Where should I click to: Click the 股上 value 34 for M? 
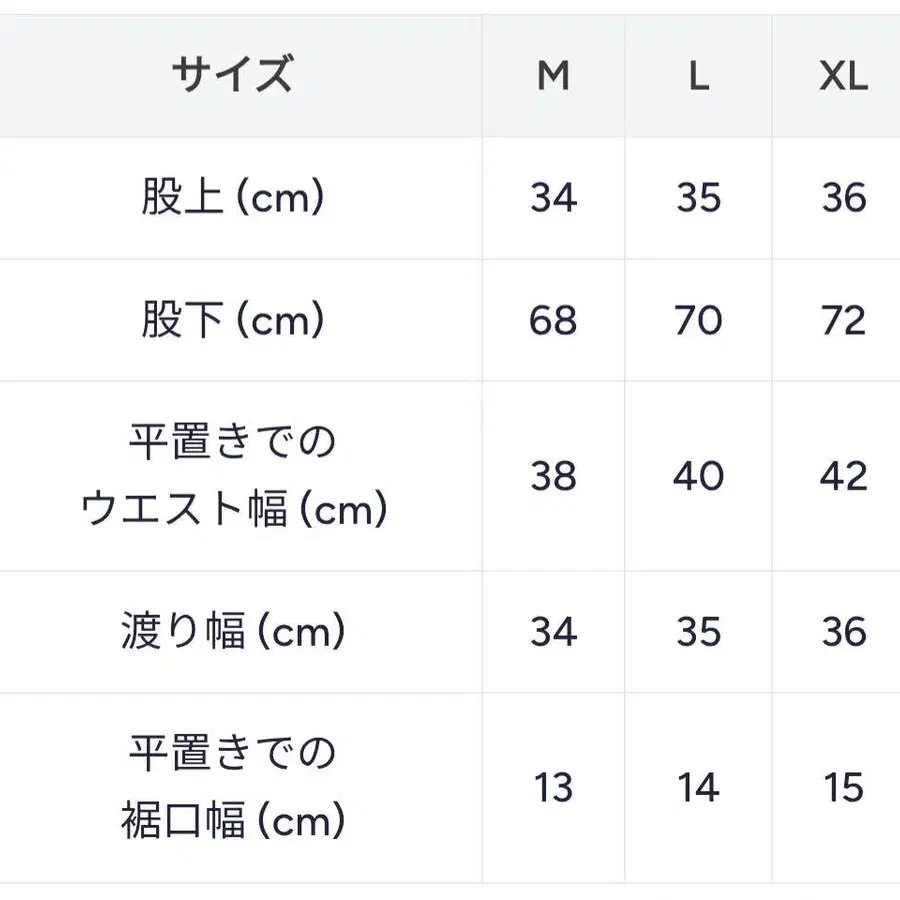(553, 198)
